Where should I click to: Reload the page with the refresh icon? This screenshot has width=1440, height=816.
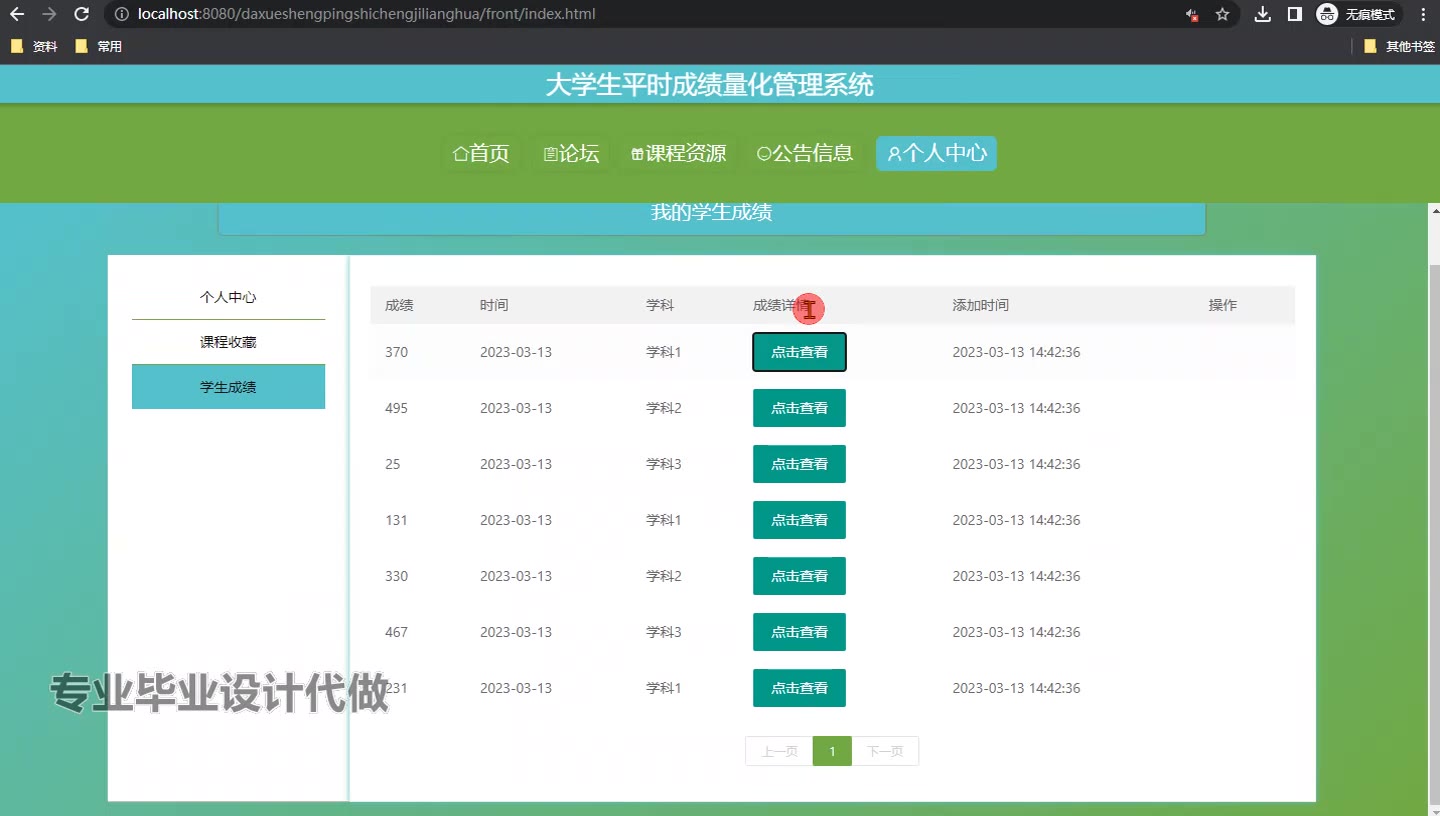(x=82, y=14)
